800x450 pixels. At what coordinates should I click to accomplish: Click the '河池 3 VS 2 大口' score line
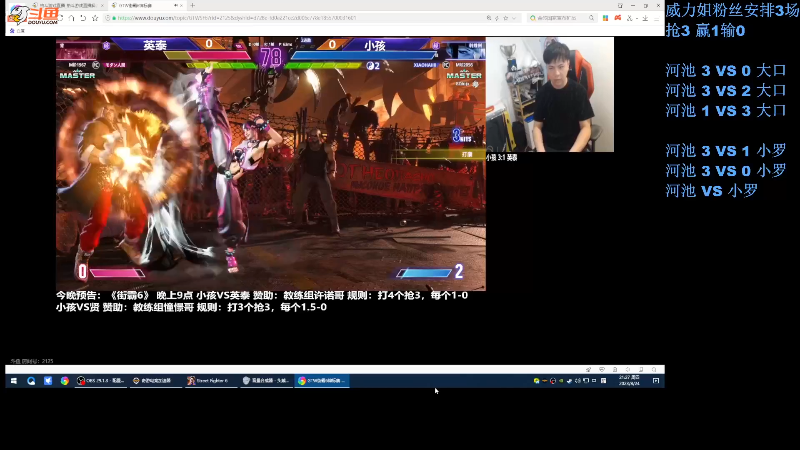point(726,90)
